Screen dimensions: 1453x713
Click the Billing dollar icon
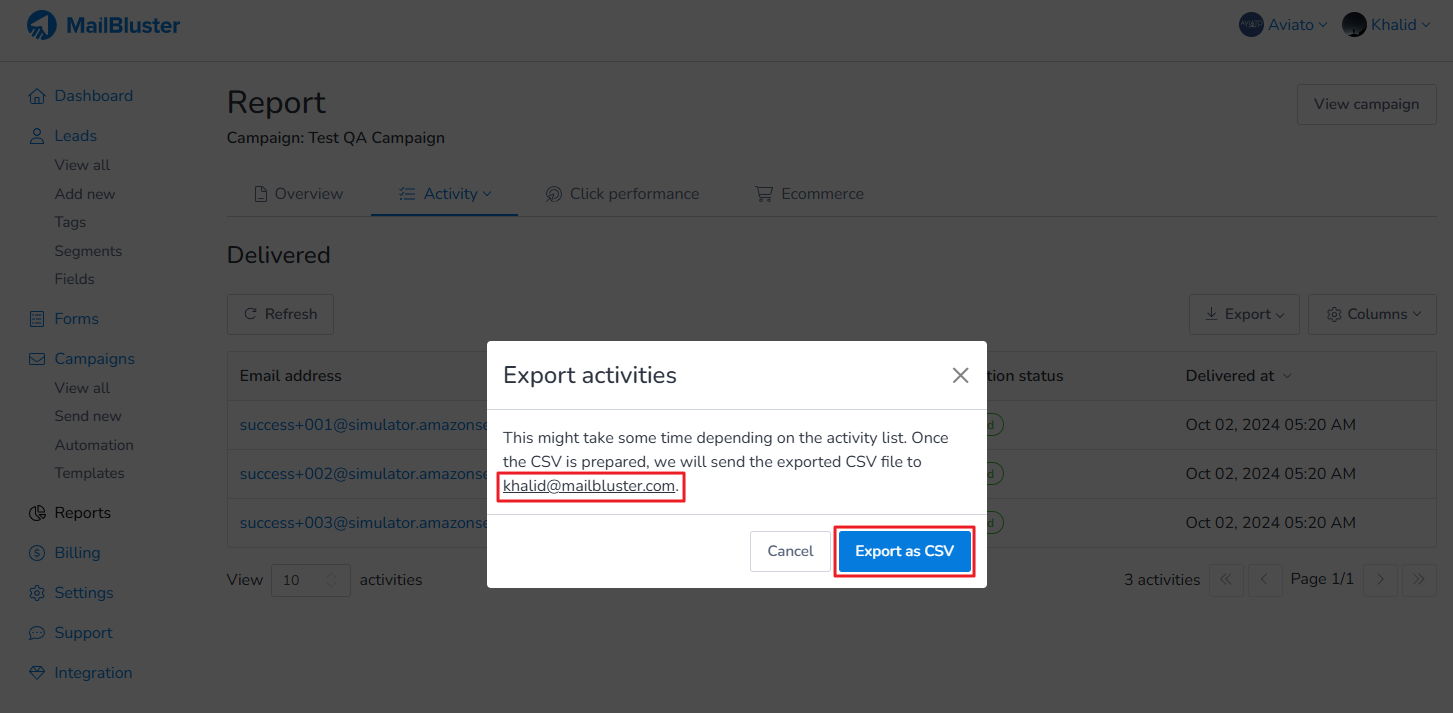37,553
